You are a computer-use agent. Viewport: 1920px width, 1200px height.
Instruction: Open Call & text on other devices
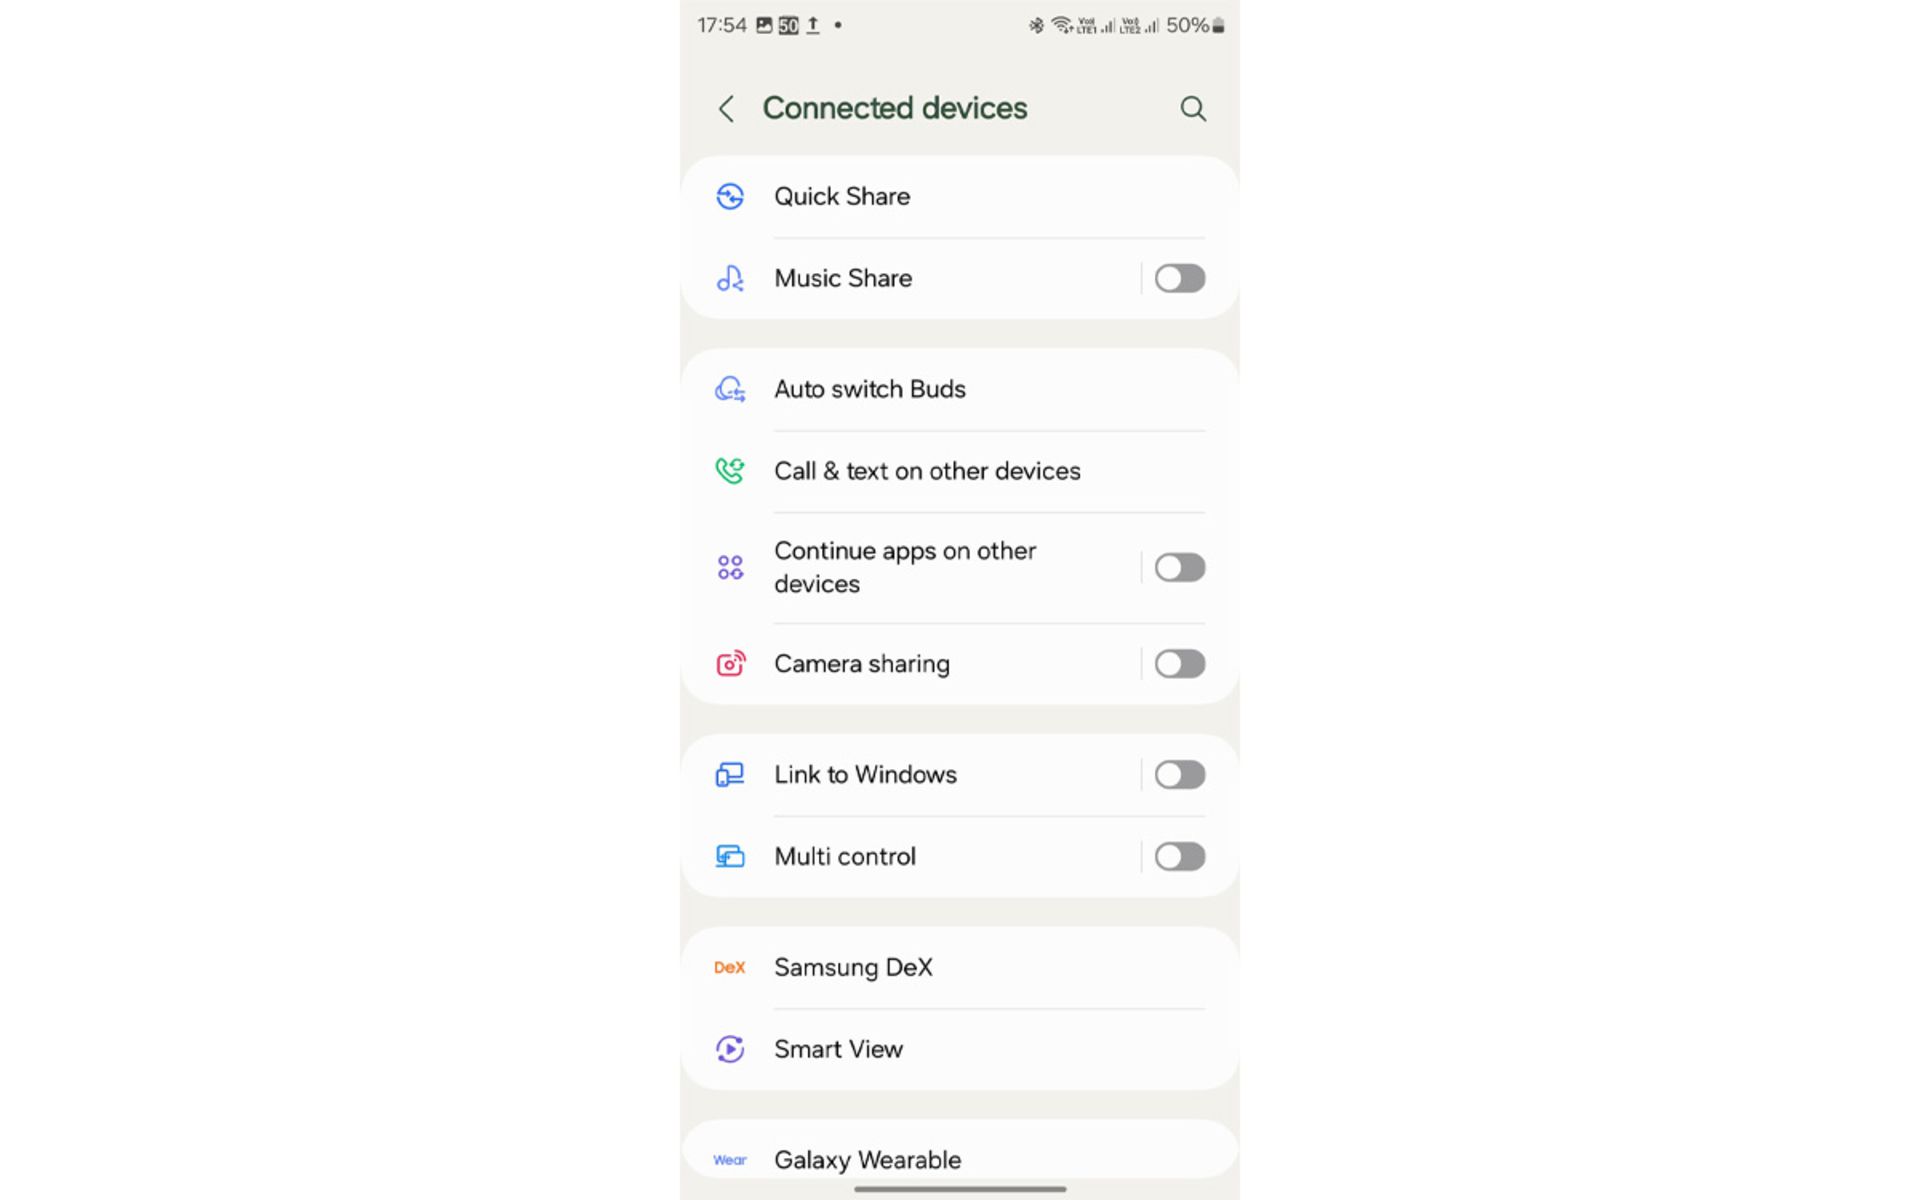(x=927, y=471)
